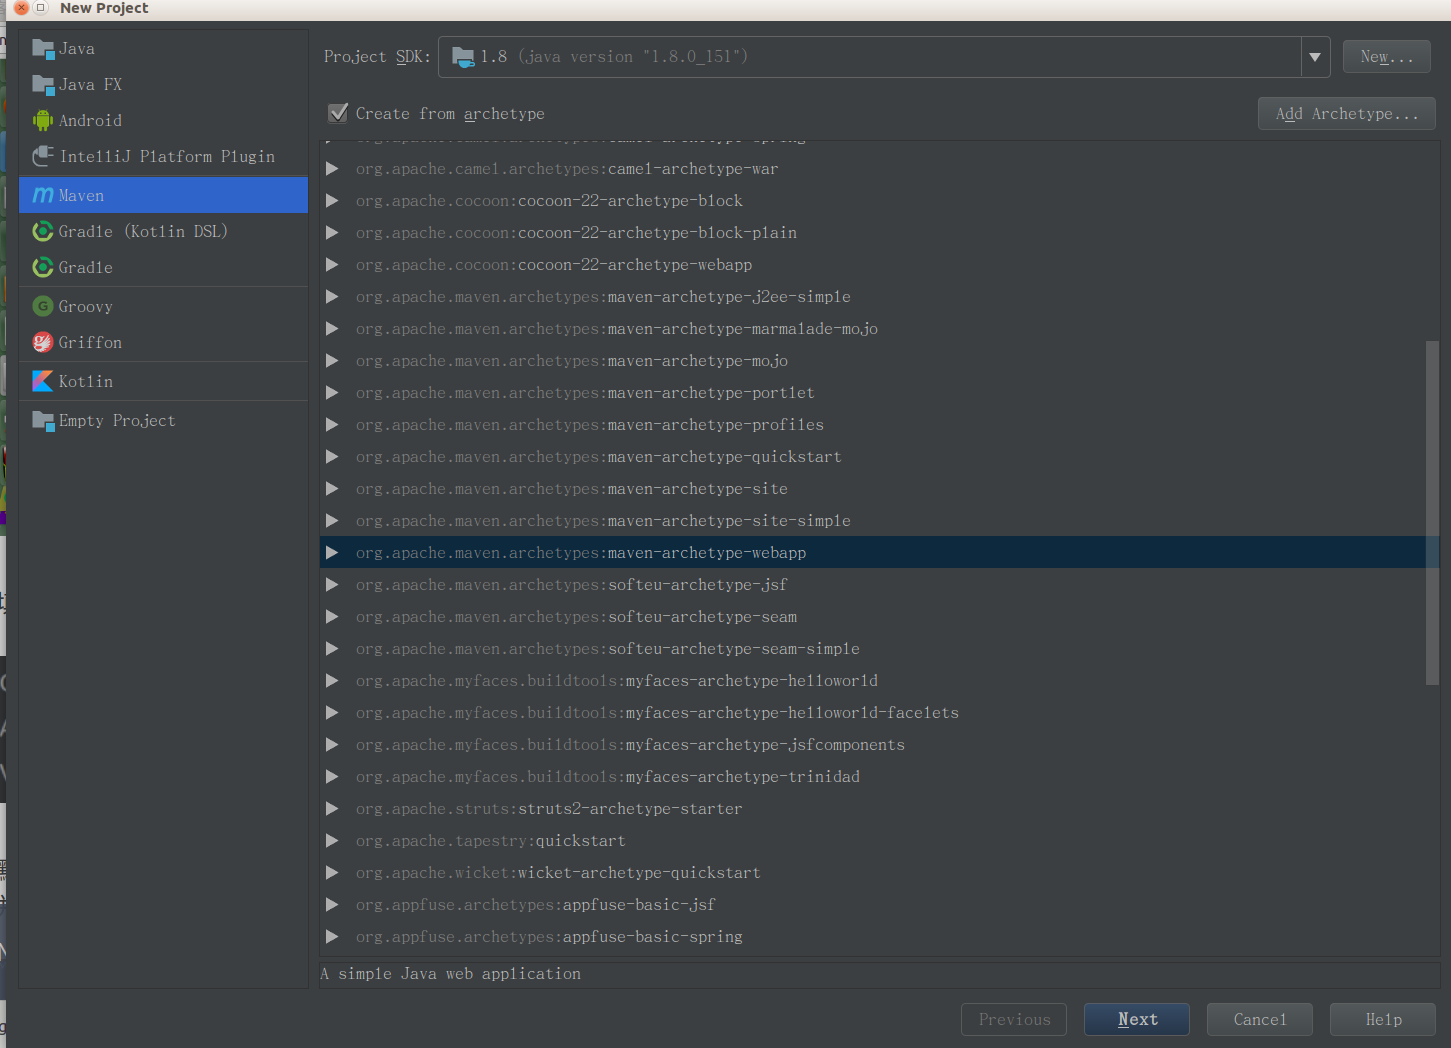The image size is (1451, 1048).
Task: Click the Griffon icon
Action: pos(43,343)
